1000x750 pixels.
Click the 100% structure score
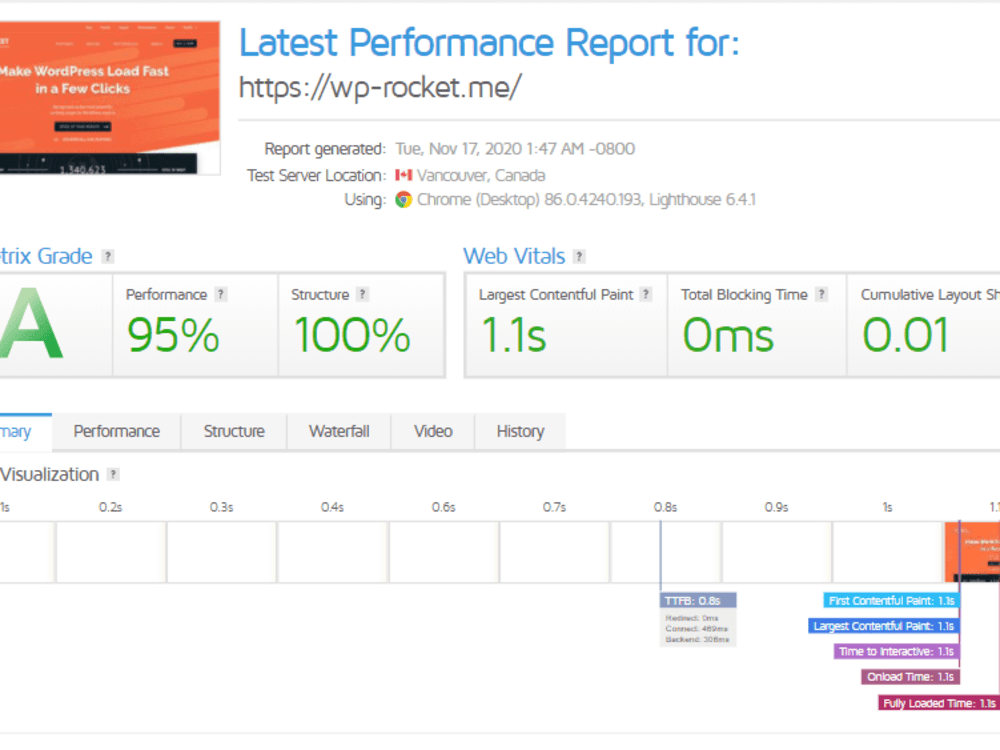point(352,335)
